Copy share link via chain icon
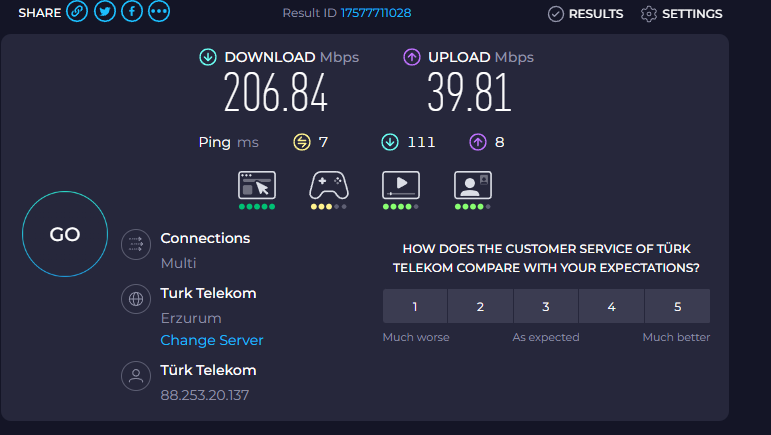771x435 pixels. pos(77,11)
